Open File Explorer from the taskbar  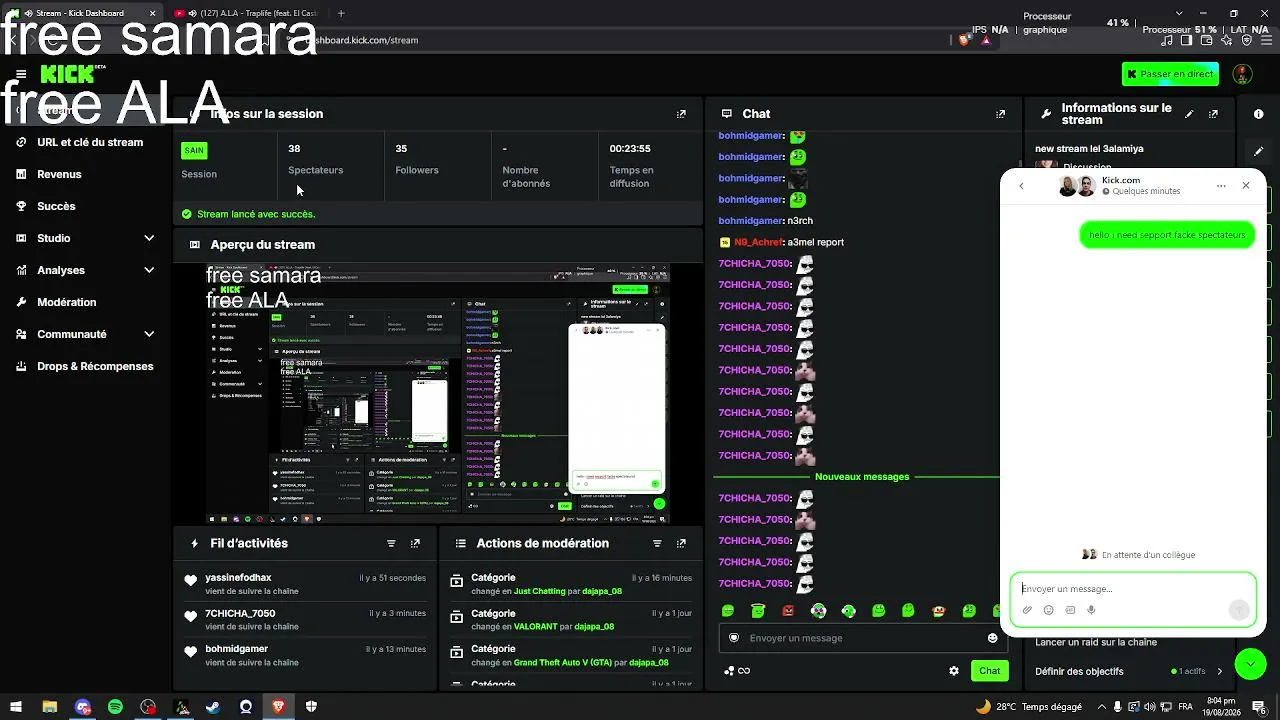[49, 707]
